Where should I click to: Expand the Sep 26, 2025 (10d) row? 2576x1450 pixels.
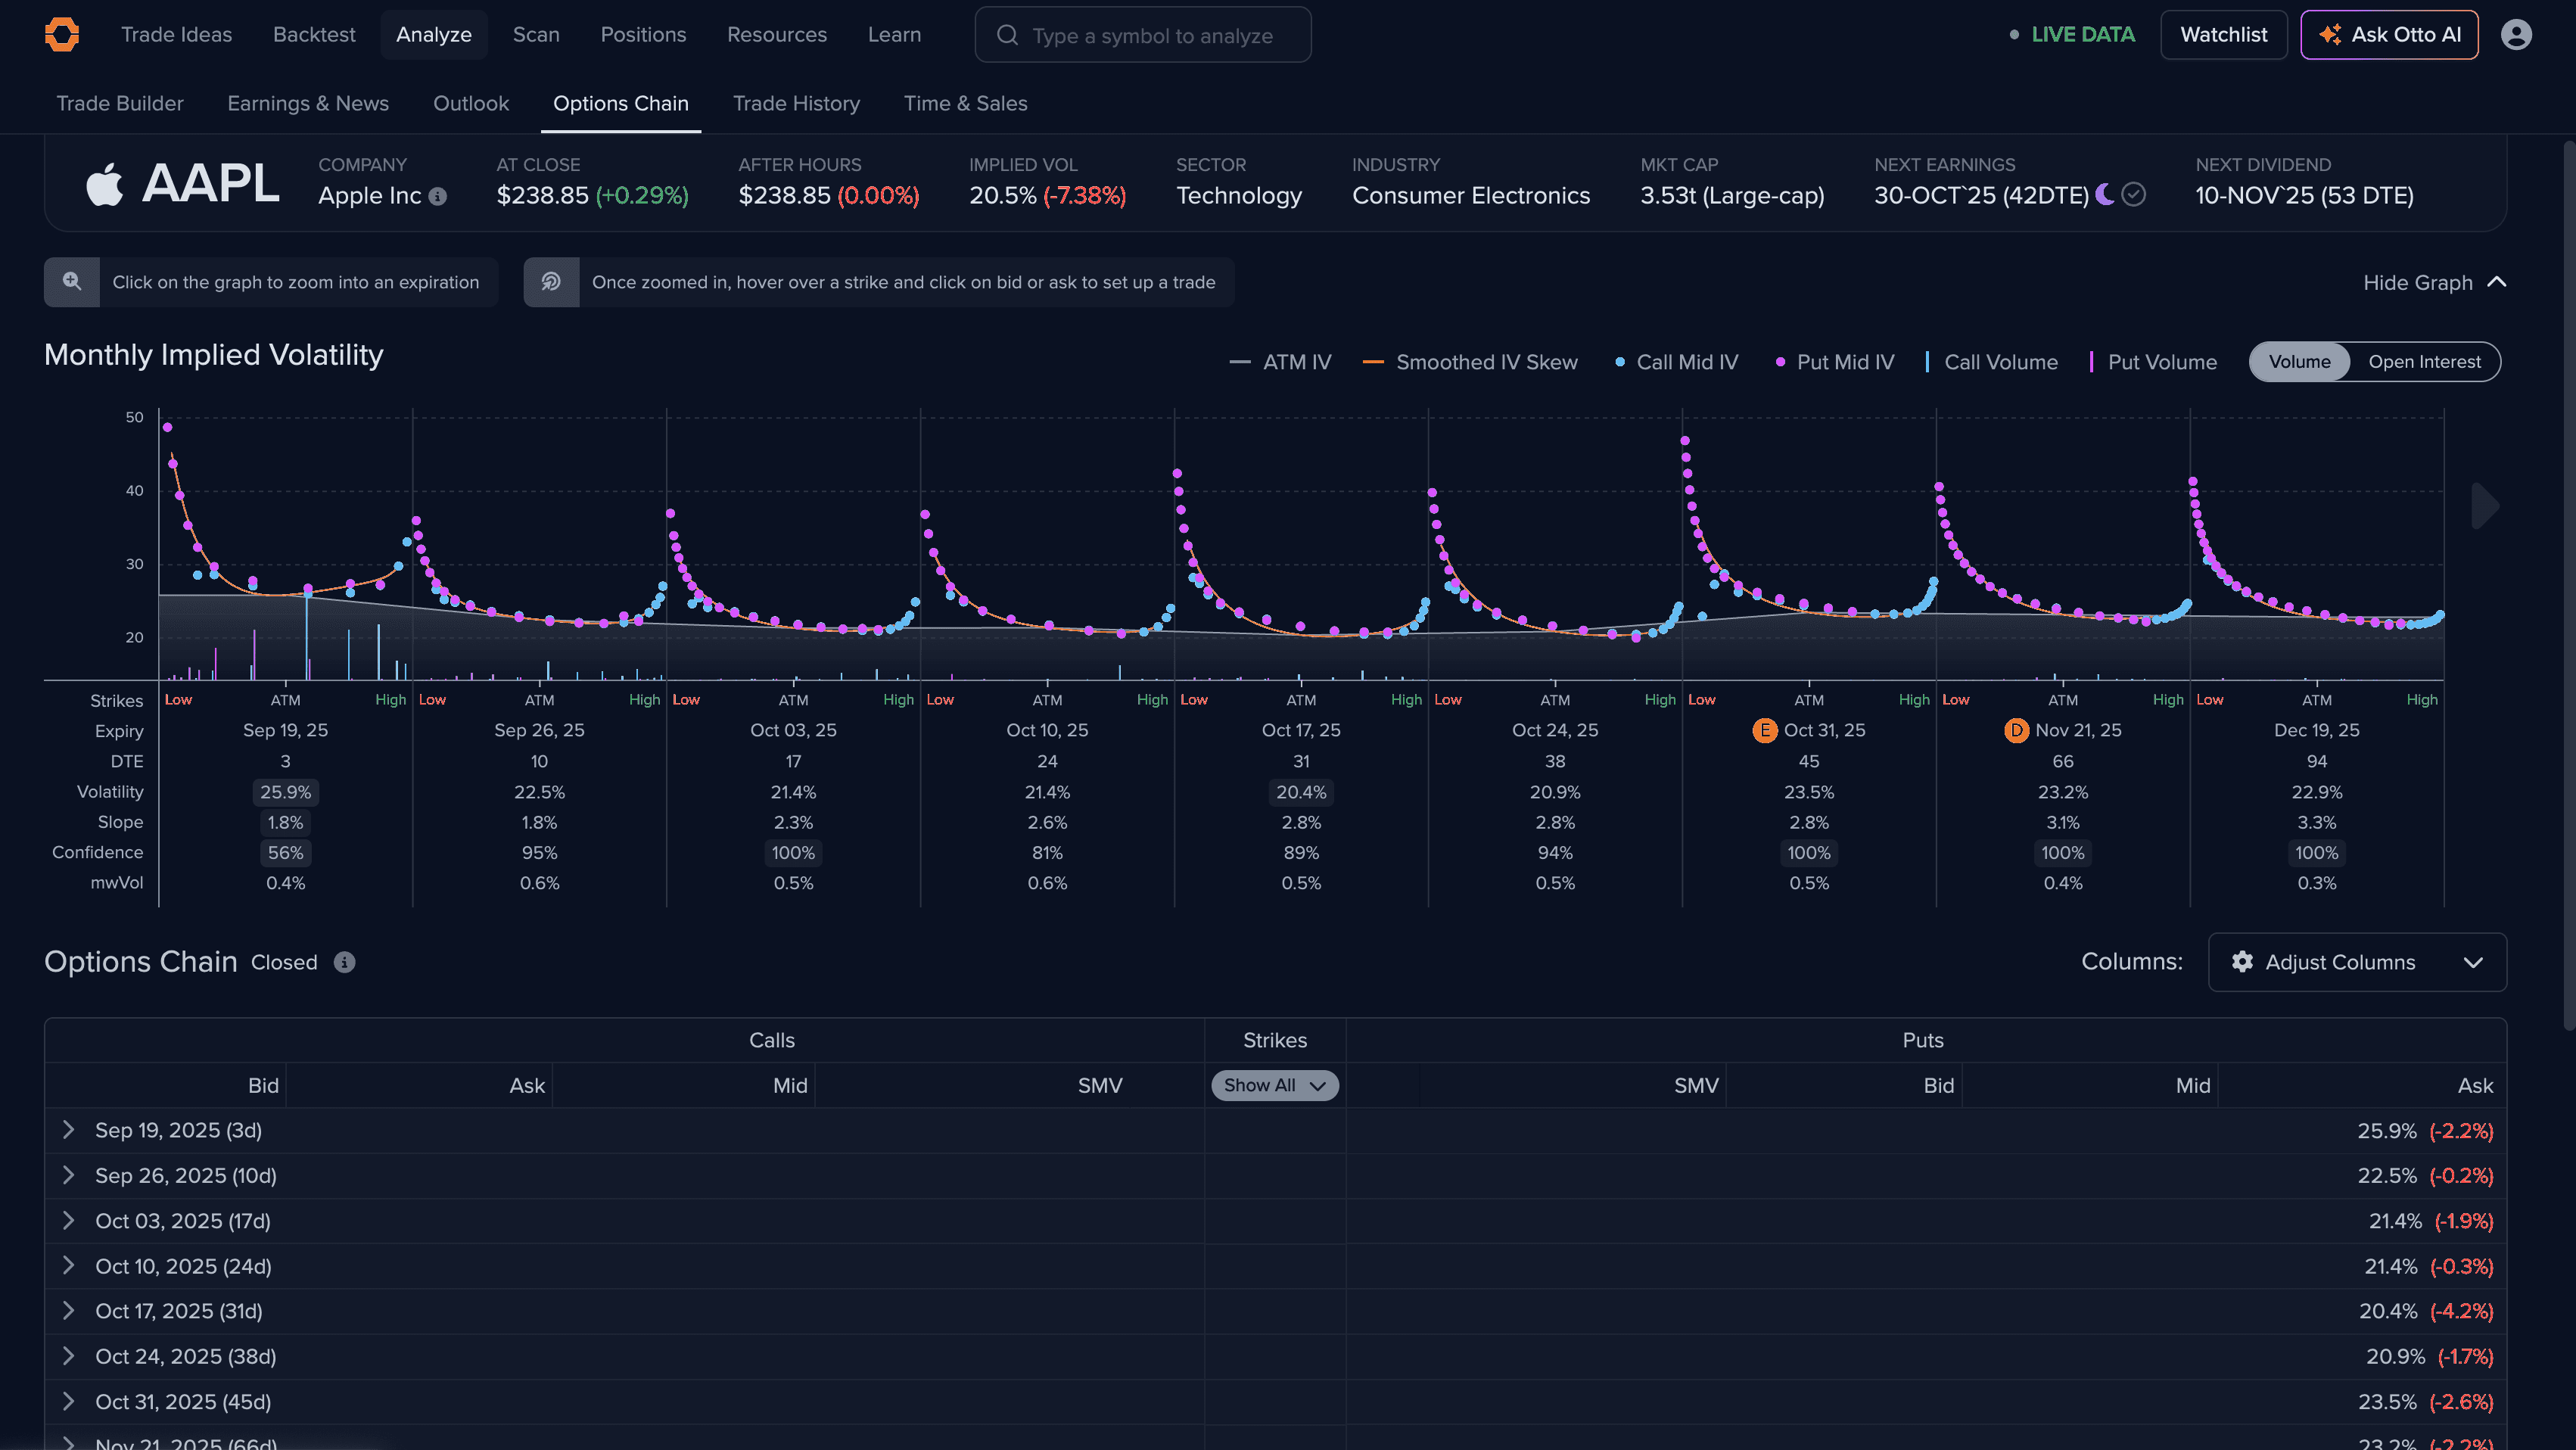[68, 1175]
